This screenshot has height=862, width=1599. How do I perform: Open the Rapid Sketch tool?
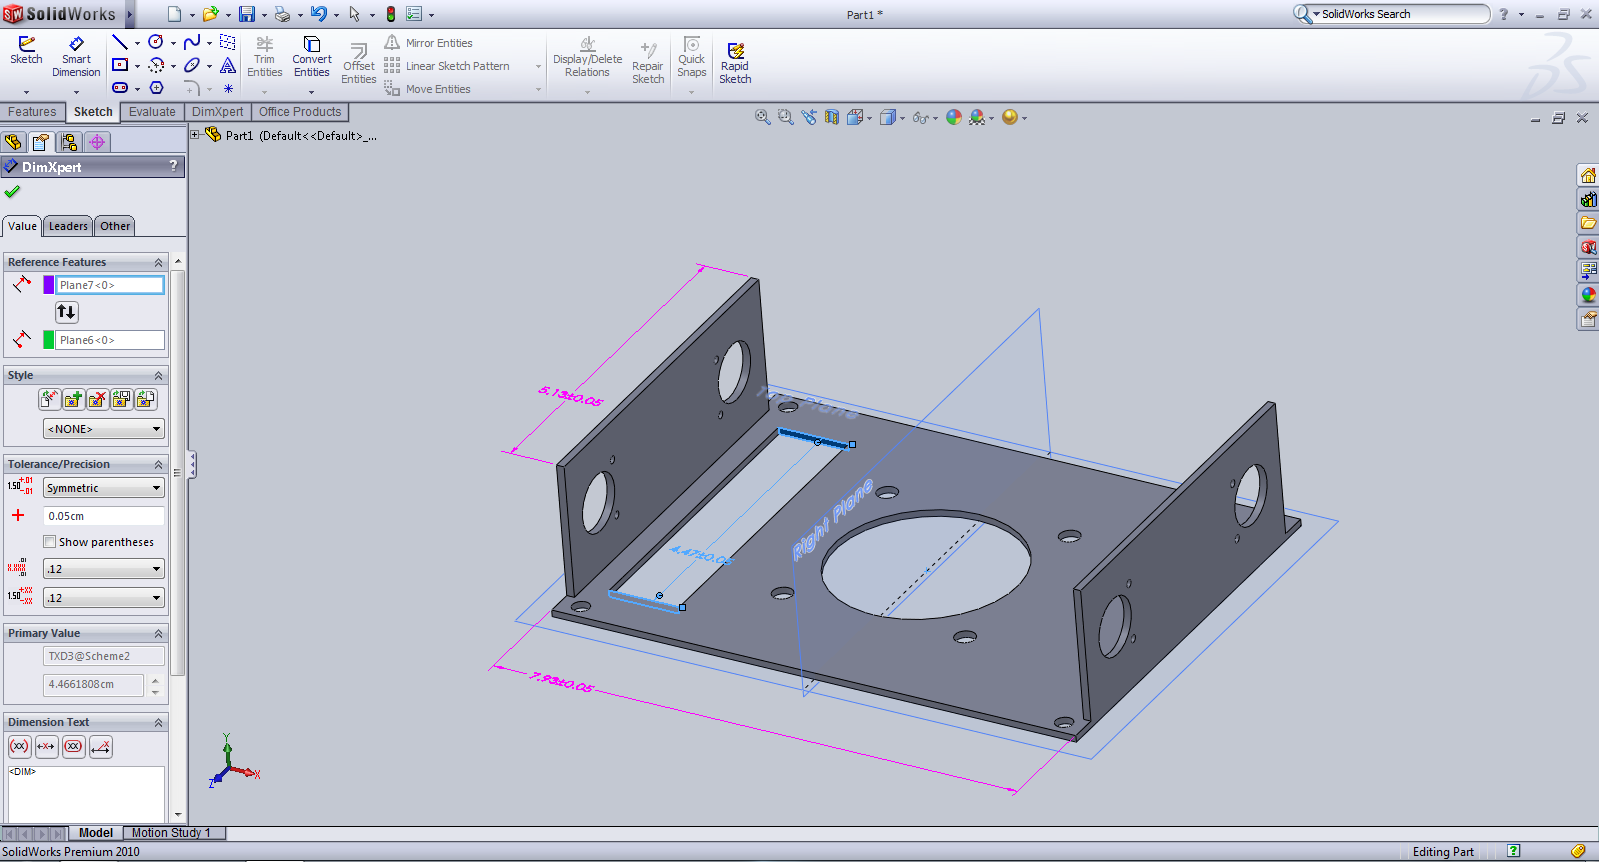pos(735,63)
